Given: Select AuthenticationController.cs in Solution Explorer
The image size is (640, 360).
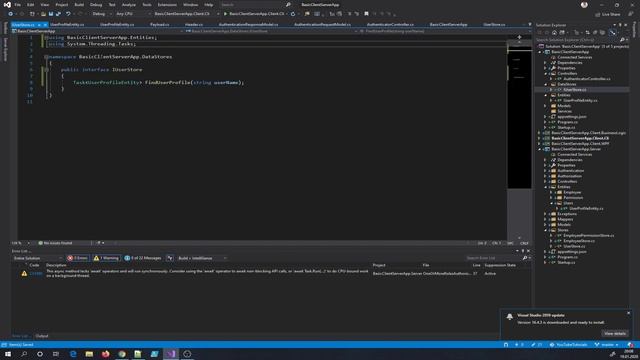Looking at the screenshot, I should pos(587,79).
